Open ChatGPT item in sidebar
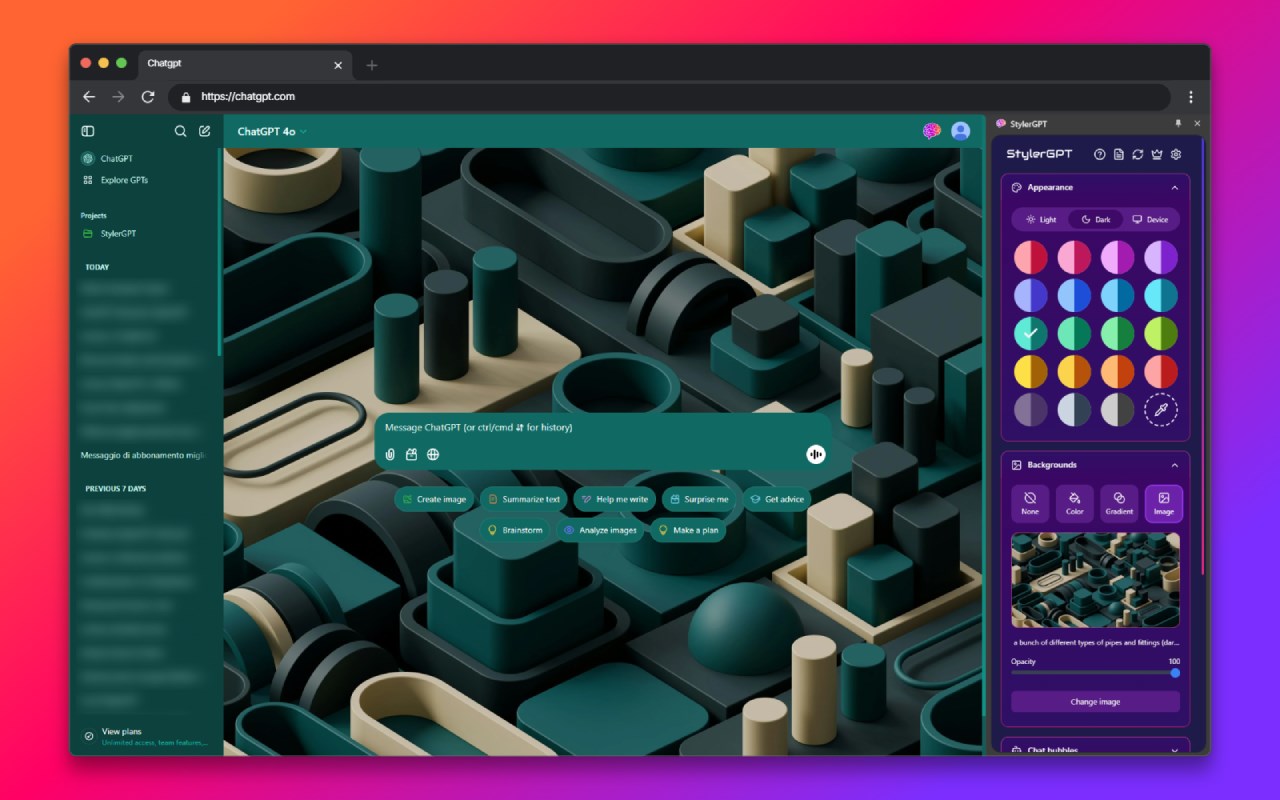The width and height of the screenshot is (1280, 800). (108, 158)
